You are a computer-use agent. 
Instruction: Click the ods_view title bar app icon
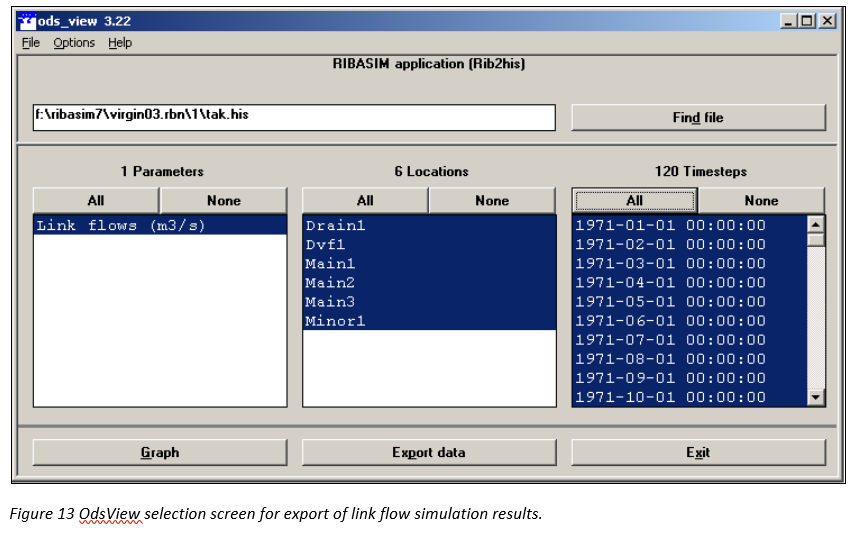[26, 21]
